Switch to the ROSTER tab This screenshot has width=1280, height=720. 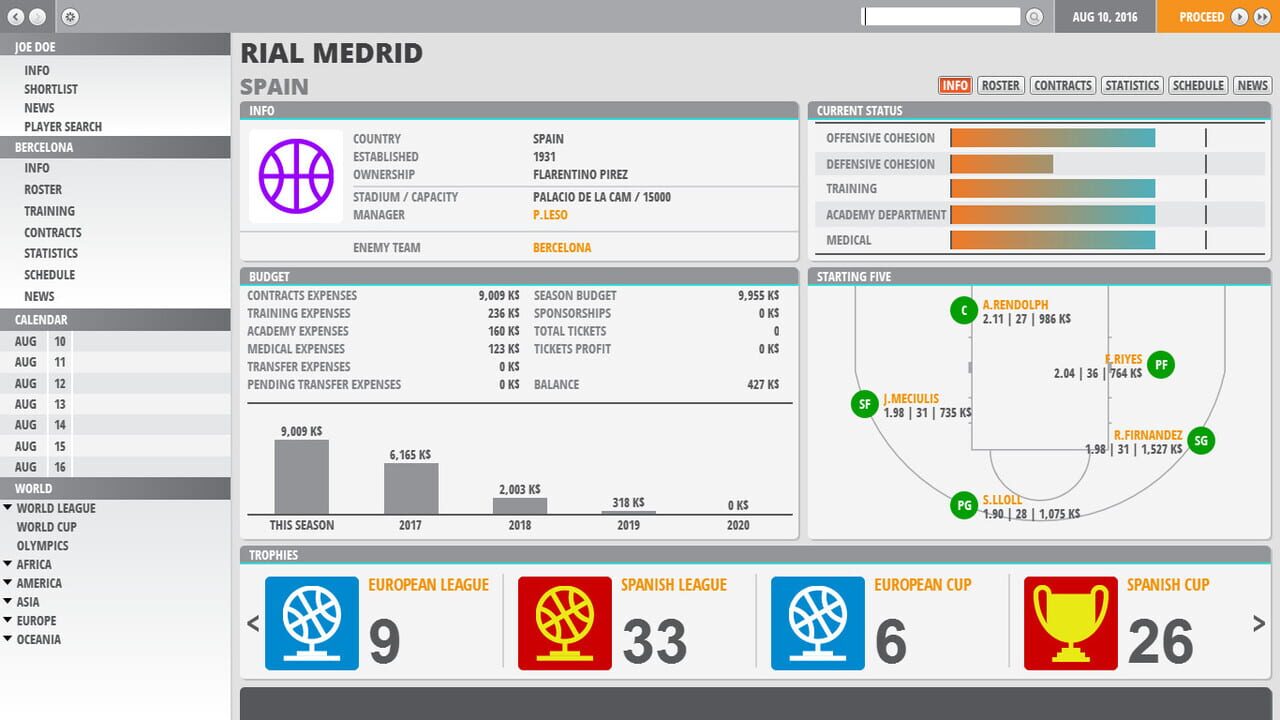1000,85
